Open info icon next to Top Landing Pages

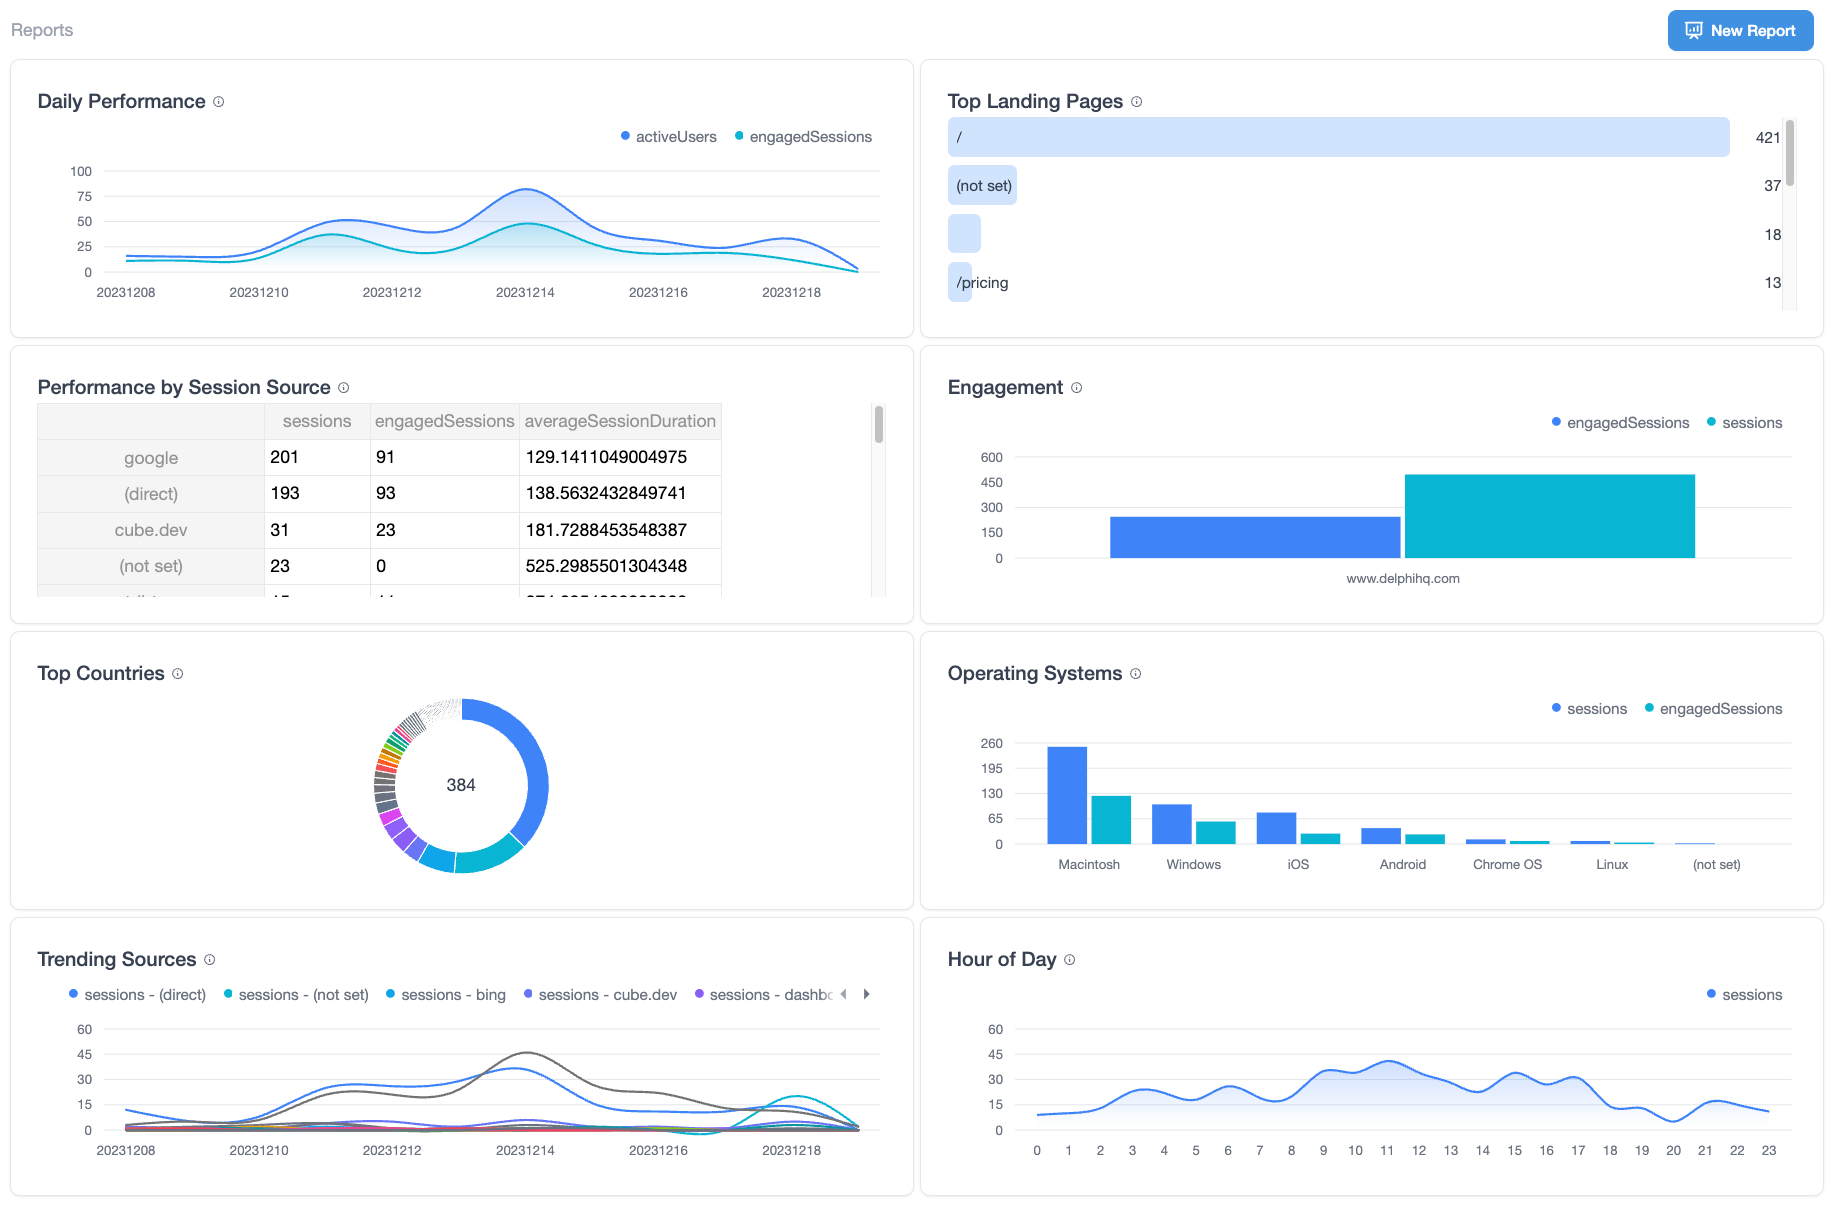[x=1136, y=102]
